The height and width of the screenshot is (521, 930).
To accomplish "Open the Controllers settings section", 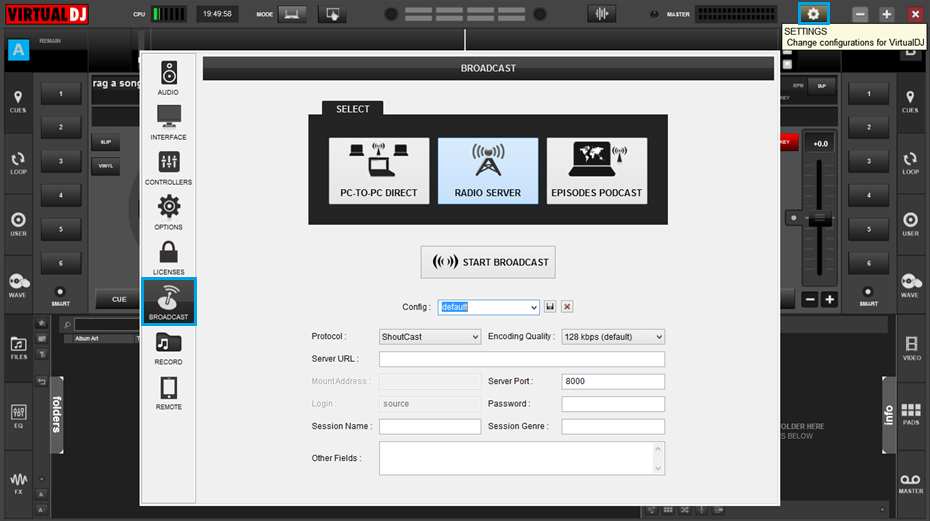I will pyautogui.click(x=168, y=168).
